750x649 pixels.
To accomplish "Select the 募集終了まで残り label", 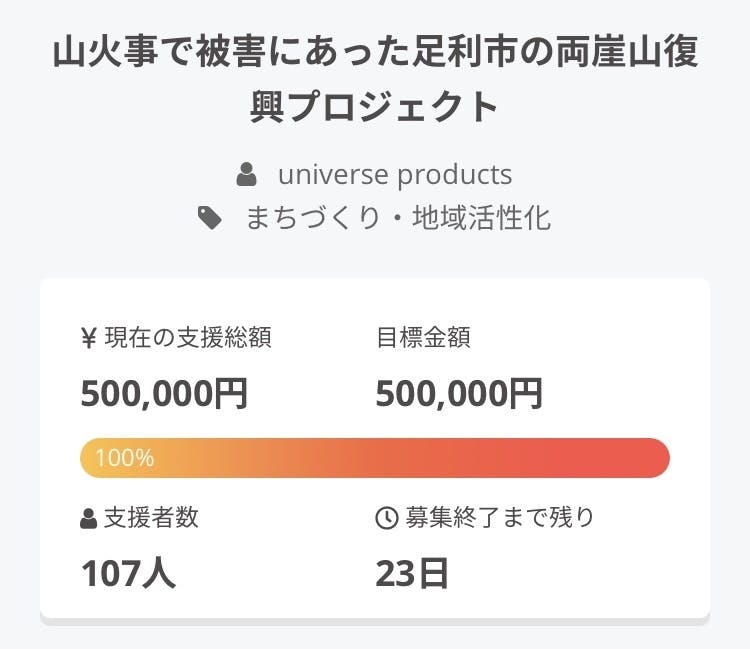I will (x=499, y=518).
